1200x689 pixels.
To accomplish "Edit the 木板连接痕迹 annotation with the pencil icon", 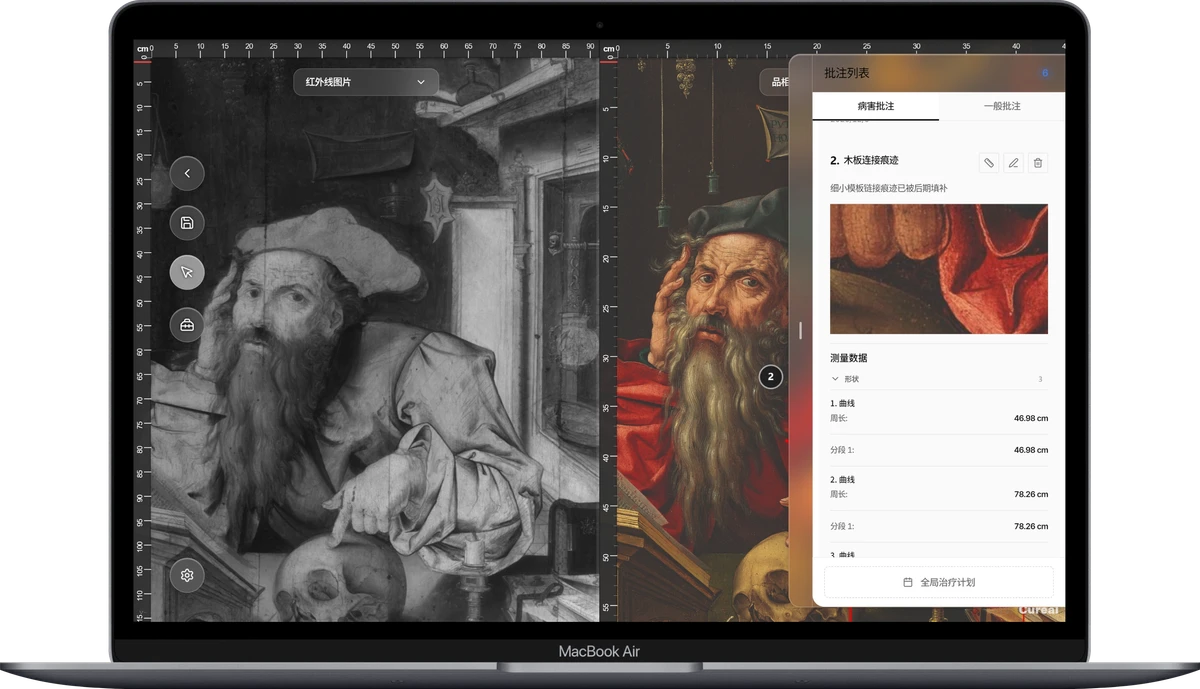I will tap(1013, 162).
